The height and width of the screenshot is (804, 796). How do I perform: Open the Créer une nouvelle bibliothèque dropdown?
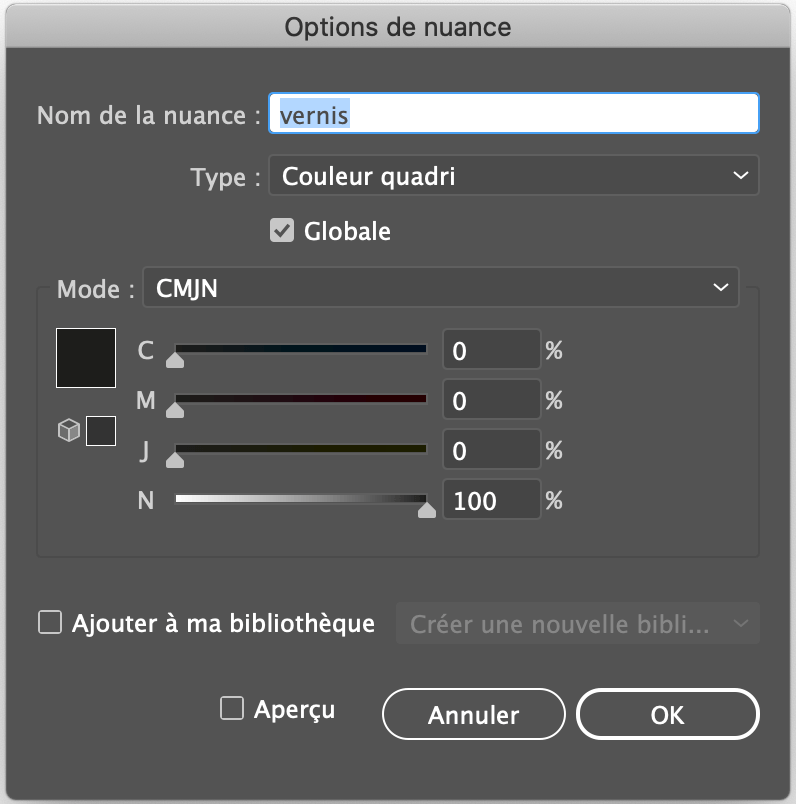point(578,624)
